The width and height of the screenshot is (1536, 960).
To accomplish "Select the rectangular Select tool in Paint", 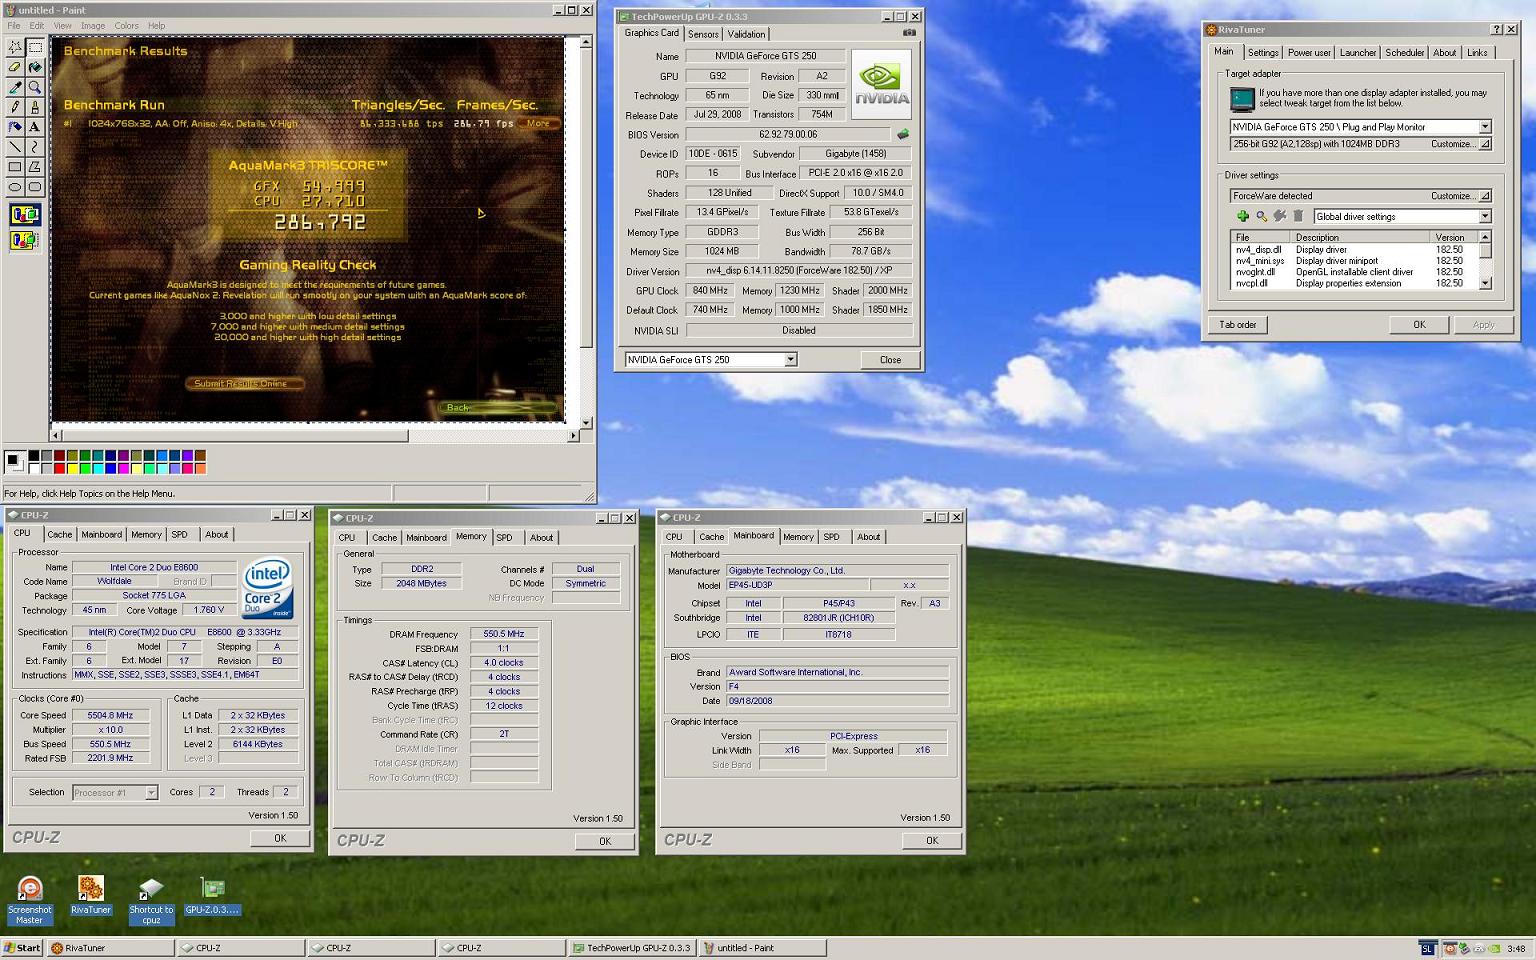I will click(x=35, y=47).
